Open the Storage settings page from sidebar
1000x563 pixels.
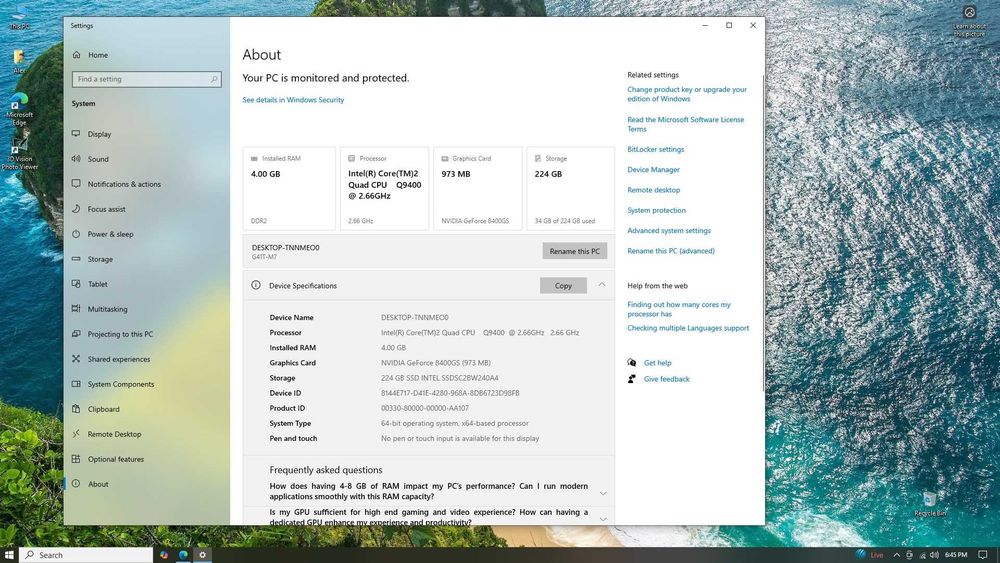click(x=100, y=259)
